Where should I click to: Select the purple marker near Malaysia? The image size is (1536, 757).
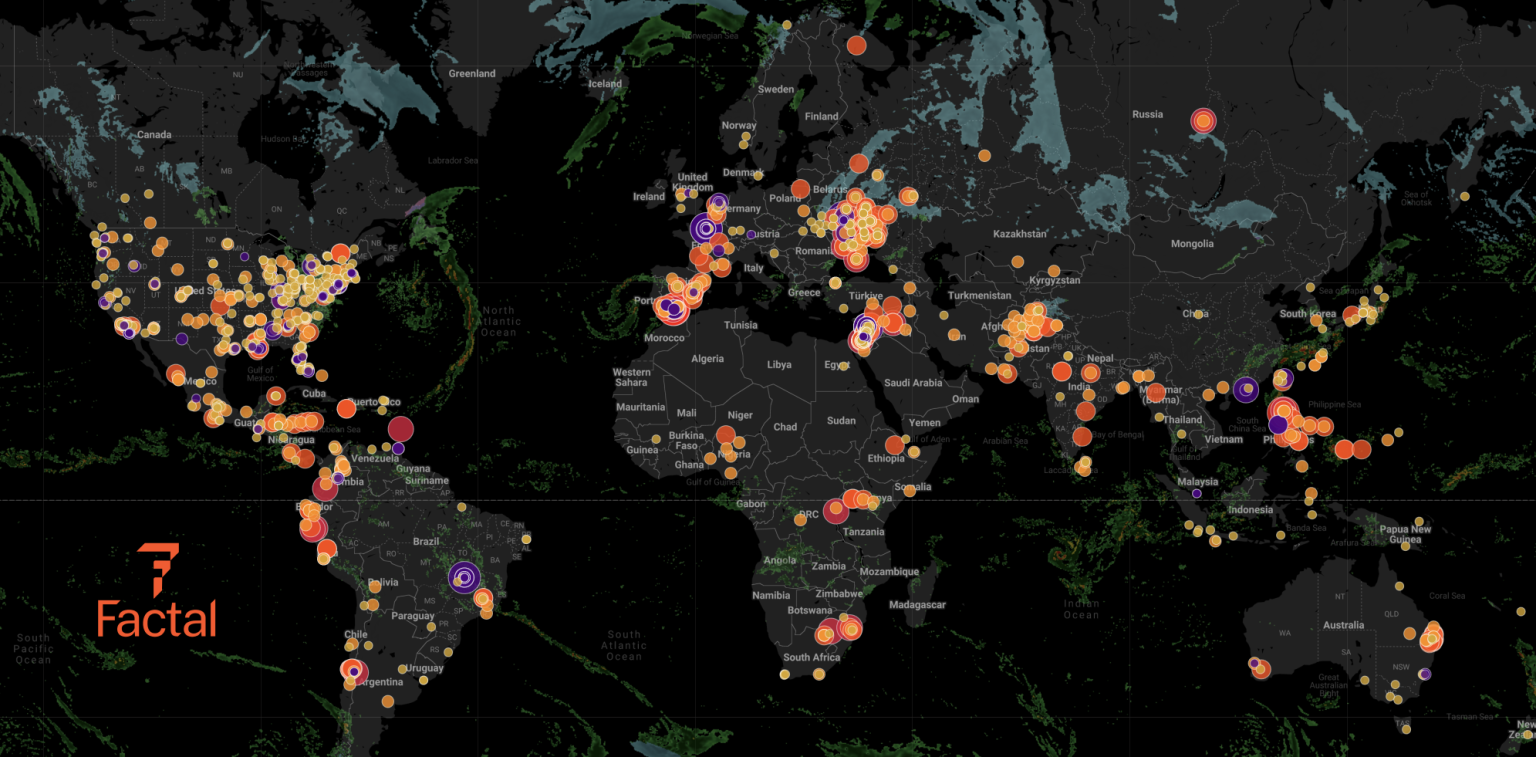coord(1196,494)
